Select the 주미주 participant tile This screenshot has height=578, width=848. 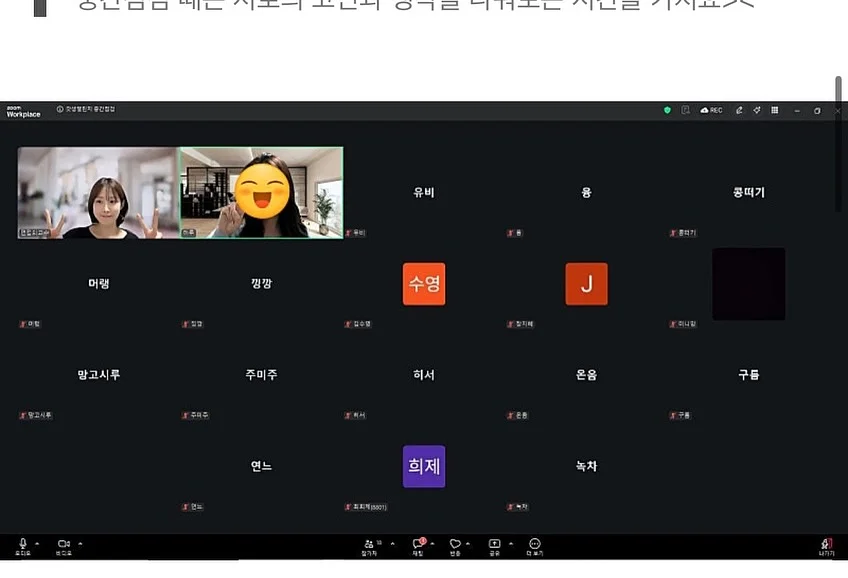[262, 375]
